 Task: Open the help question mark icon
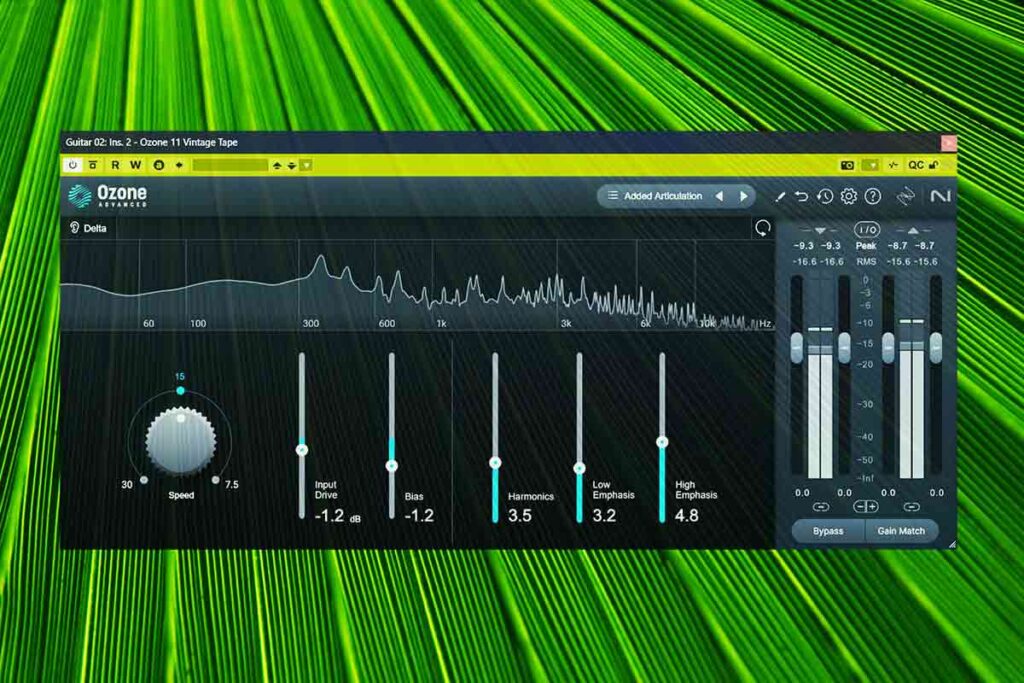point(872,196)
